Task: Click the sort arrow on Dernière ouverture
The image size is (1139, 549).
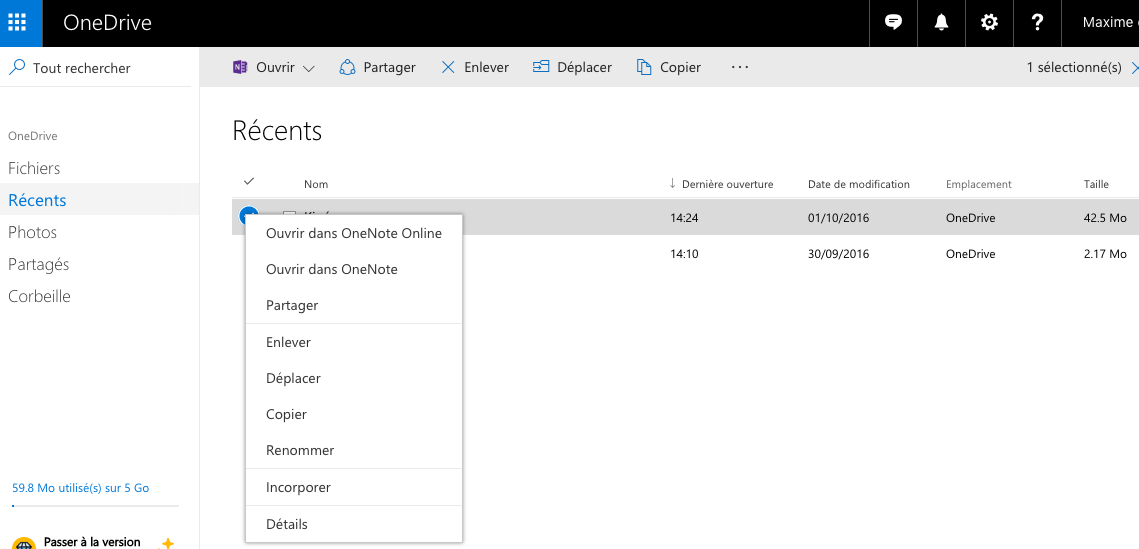Action: [x=673, y=184]
